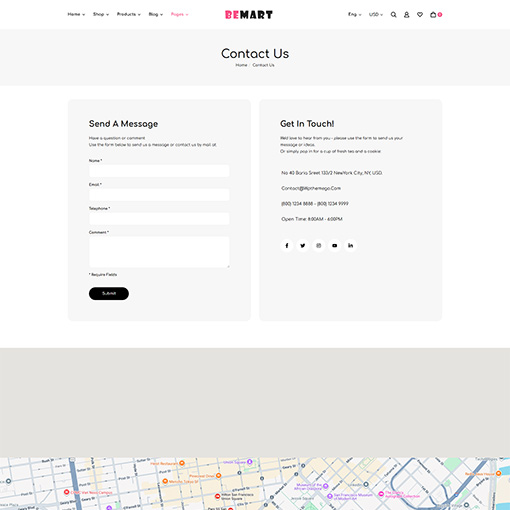Click the Require Fields note
Image resolution: width=510 pixels, height=510 pixels.
(103, 275)
